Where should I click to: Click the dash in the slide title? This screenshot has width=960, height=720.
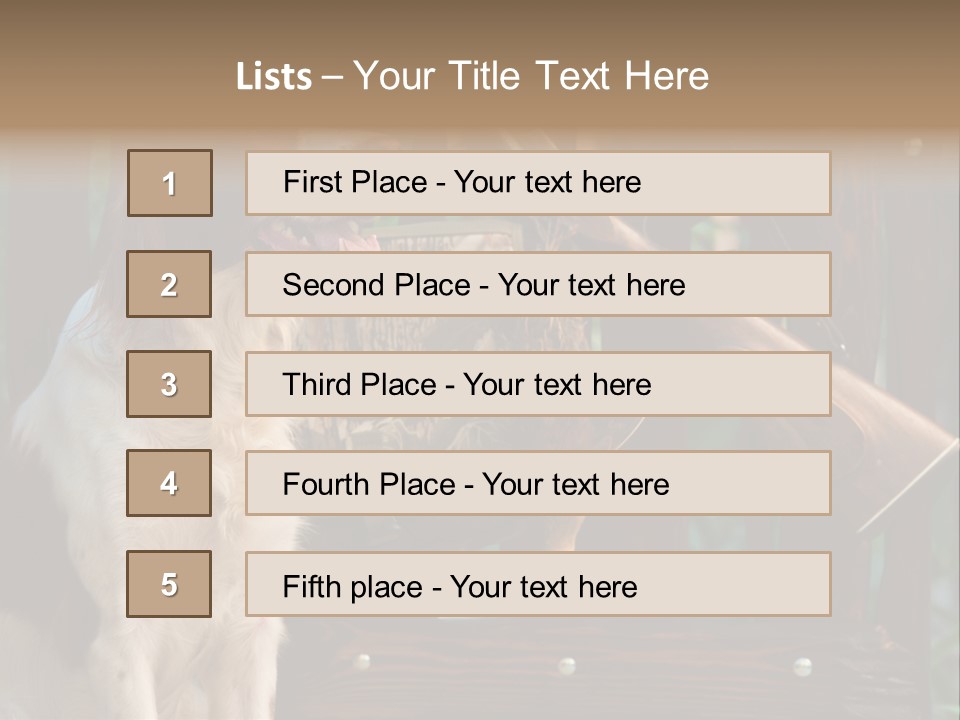click(332, 77)
